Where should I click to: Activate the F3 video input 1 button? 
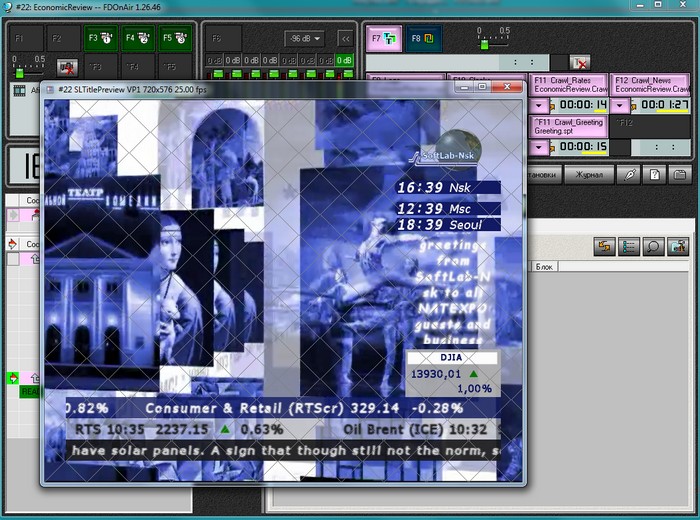click(x=100, y=38)
